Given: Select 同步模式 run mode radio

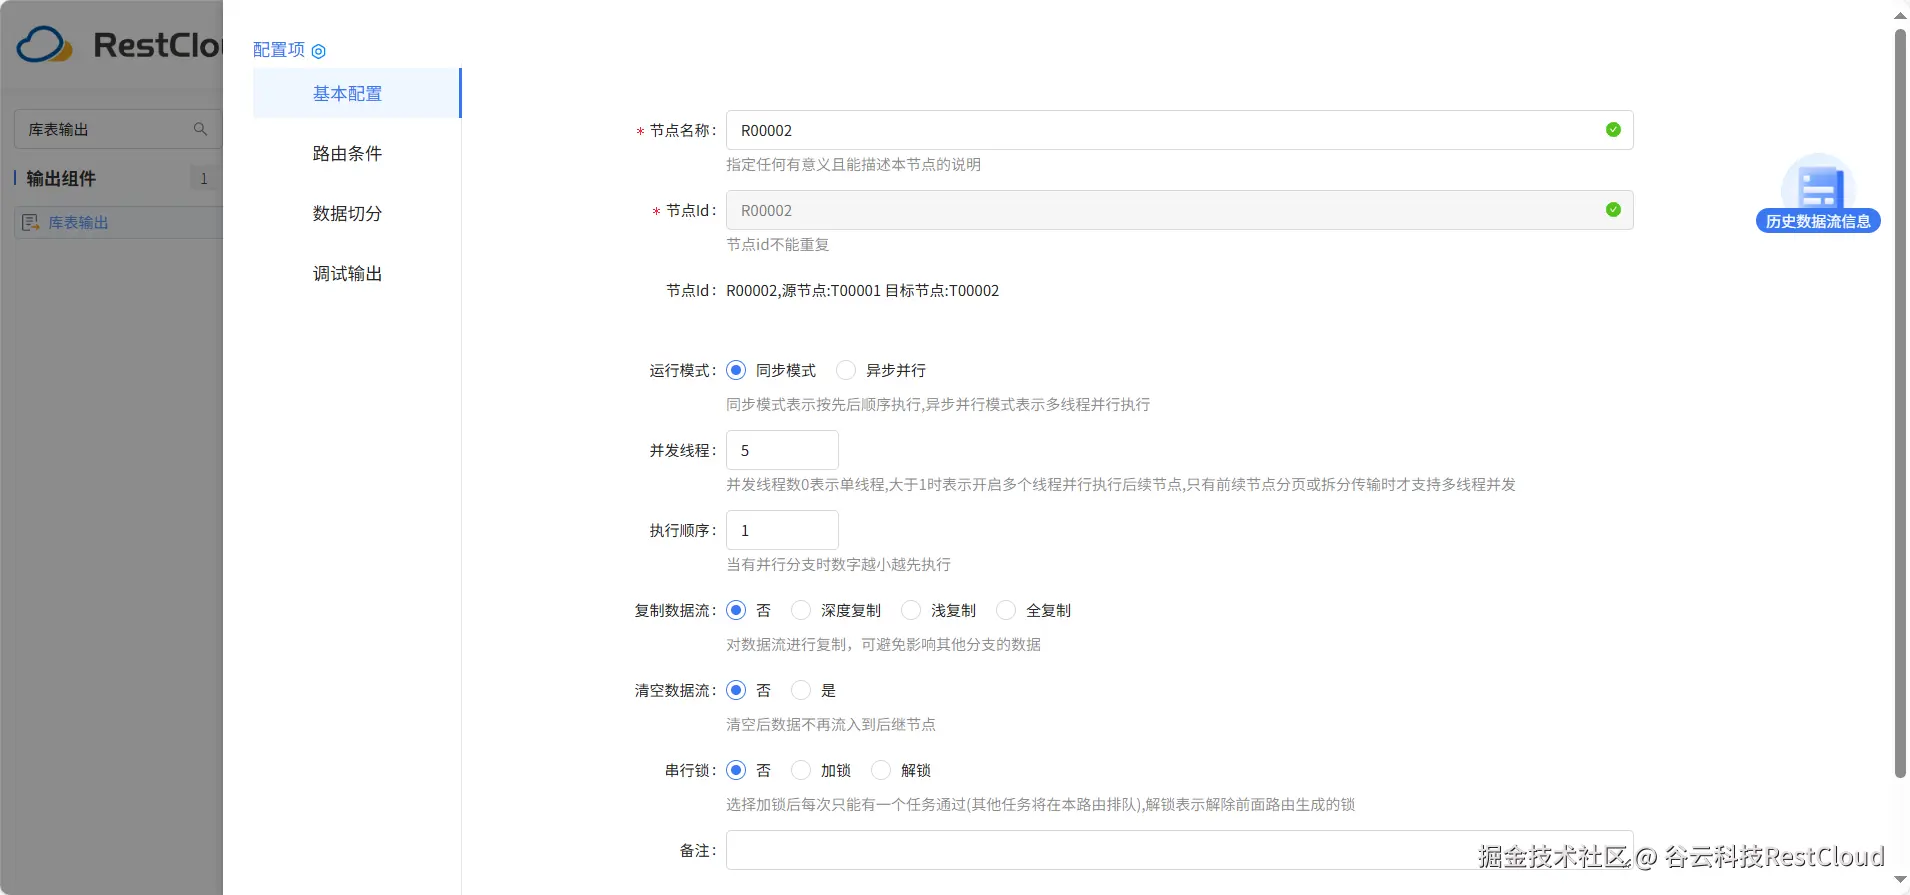Looking at the screenshot, I should pyautogui.click(x=736, y=370).
